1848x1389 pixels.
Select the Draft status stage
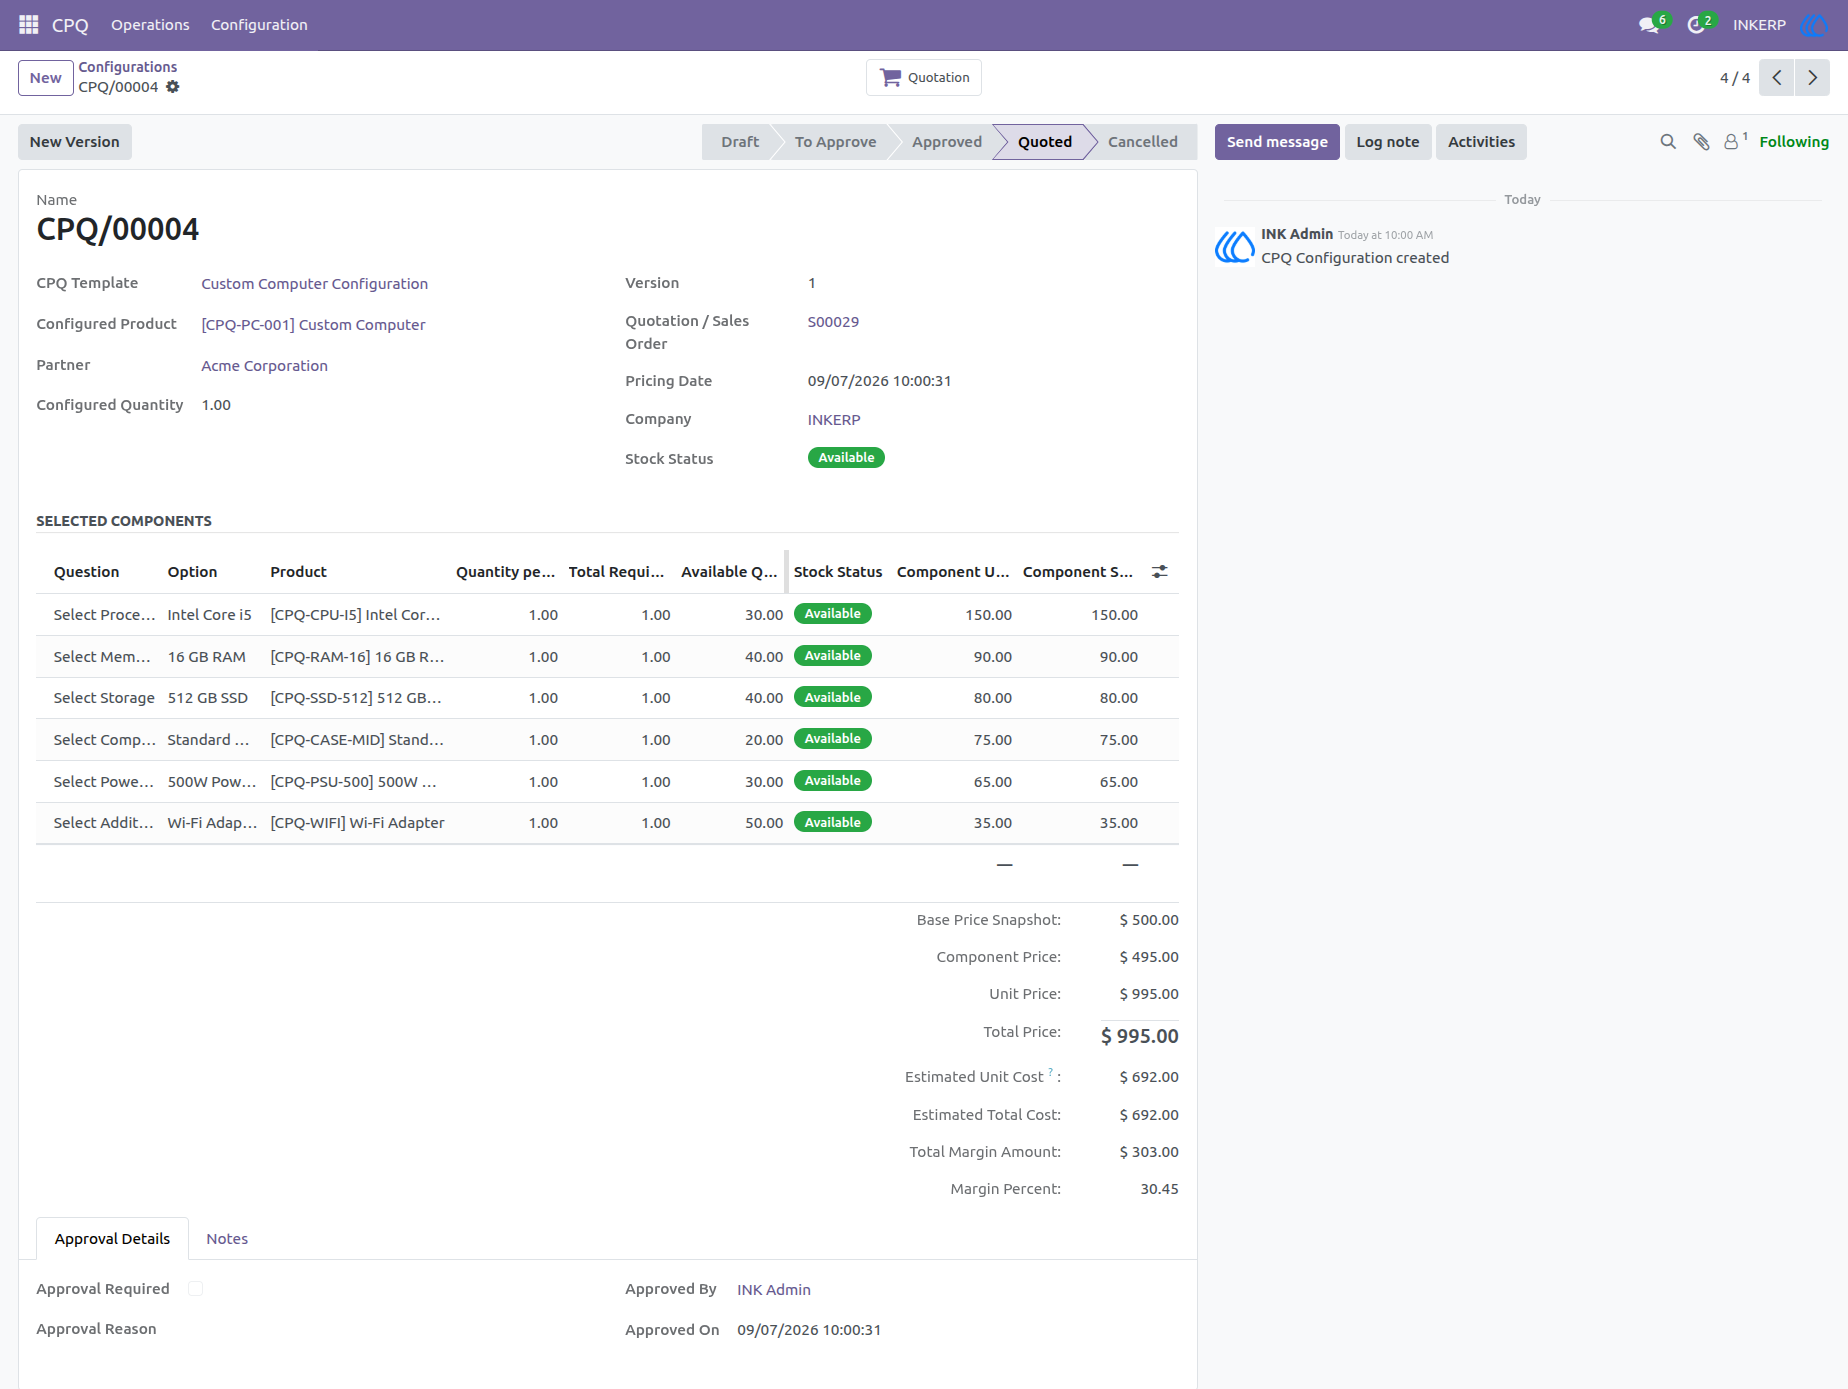(739, 142)
